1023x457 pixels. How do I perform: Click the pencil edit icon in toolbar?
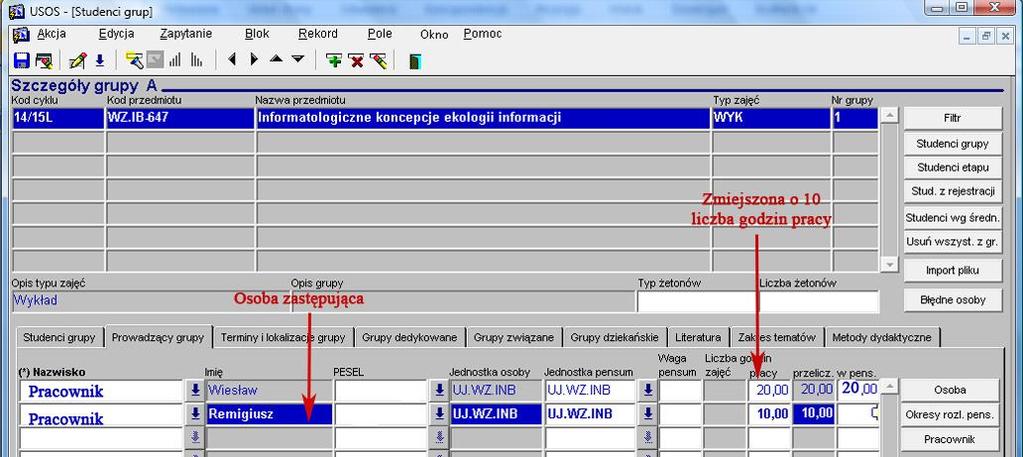click(78, 61)
